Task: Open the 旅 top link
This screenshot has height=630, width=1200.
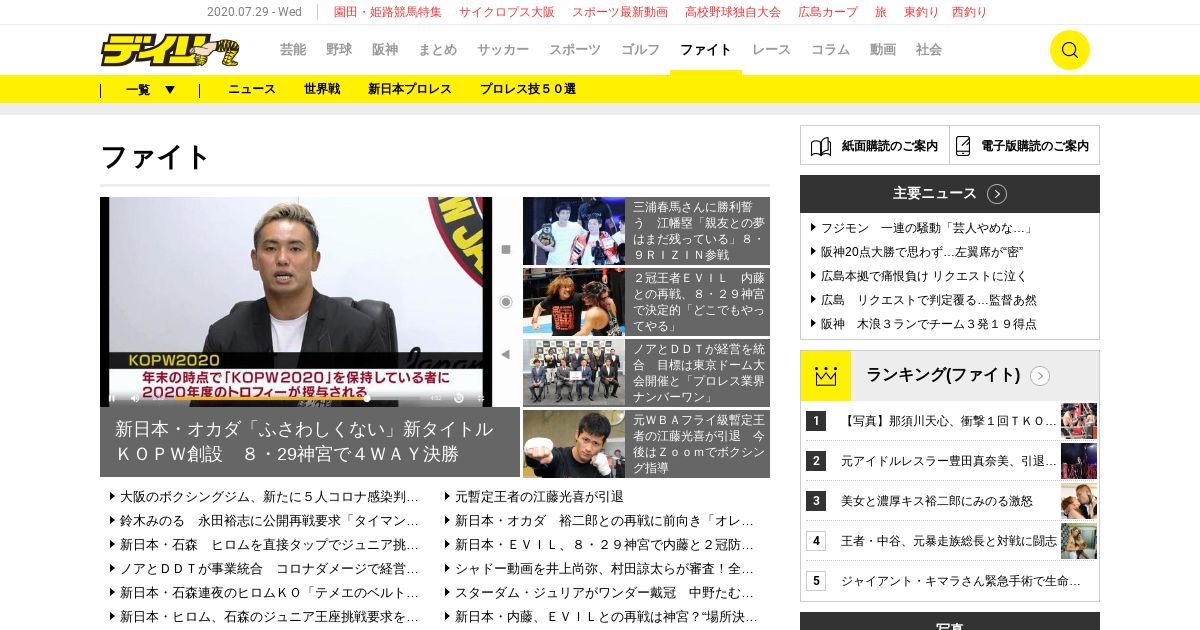Action: (881, 12)
